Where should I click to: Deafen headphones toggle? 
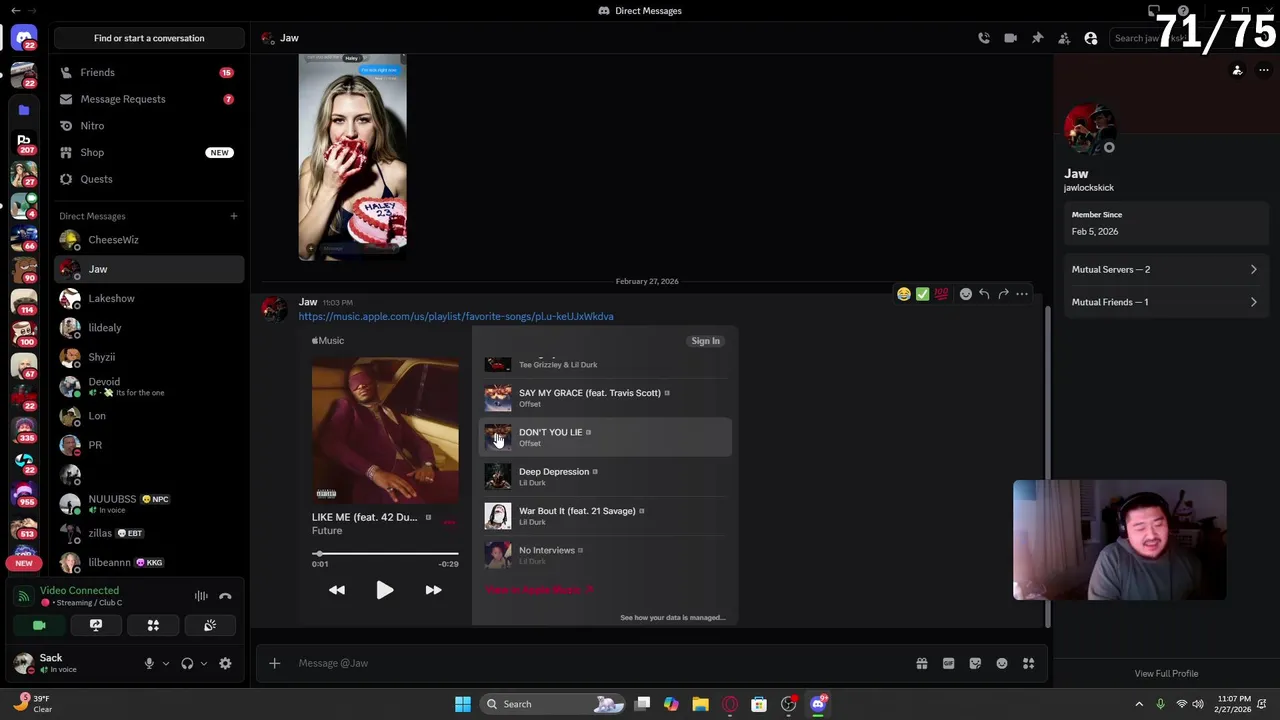tap(187, 663)
